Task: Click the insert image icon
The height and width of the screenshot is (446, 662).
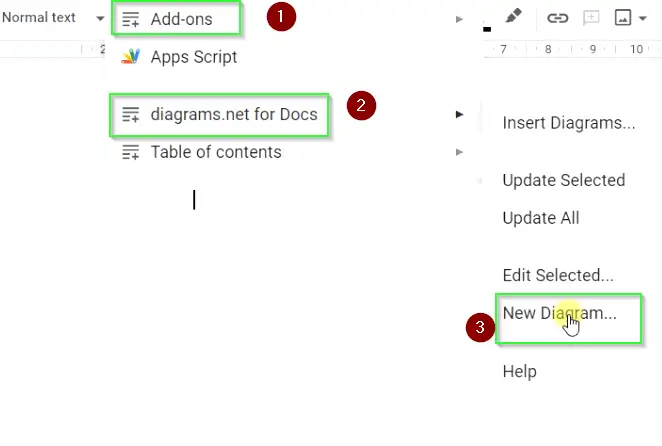Action: (623, 18)
